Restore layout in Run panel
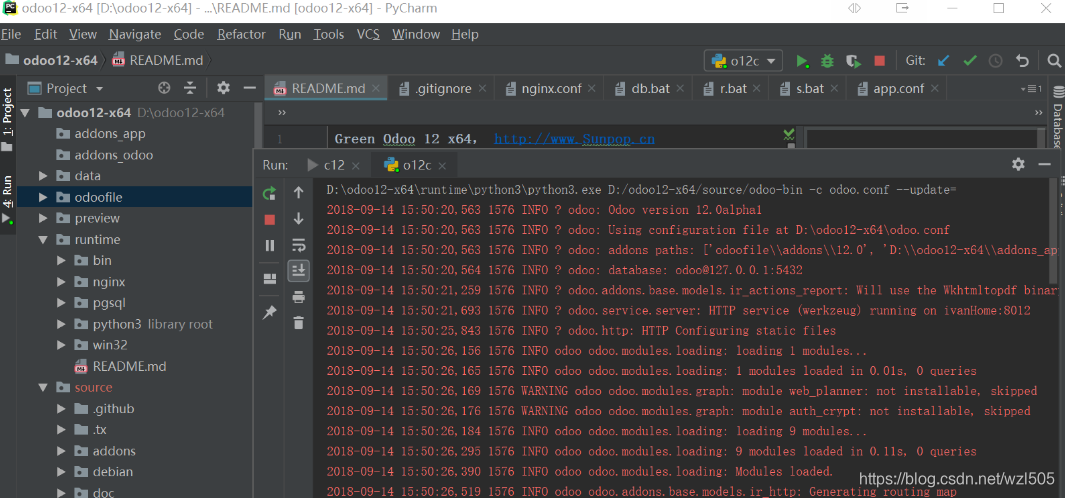Screen dimensions: 1065x498 tap(270, 279)
